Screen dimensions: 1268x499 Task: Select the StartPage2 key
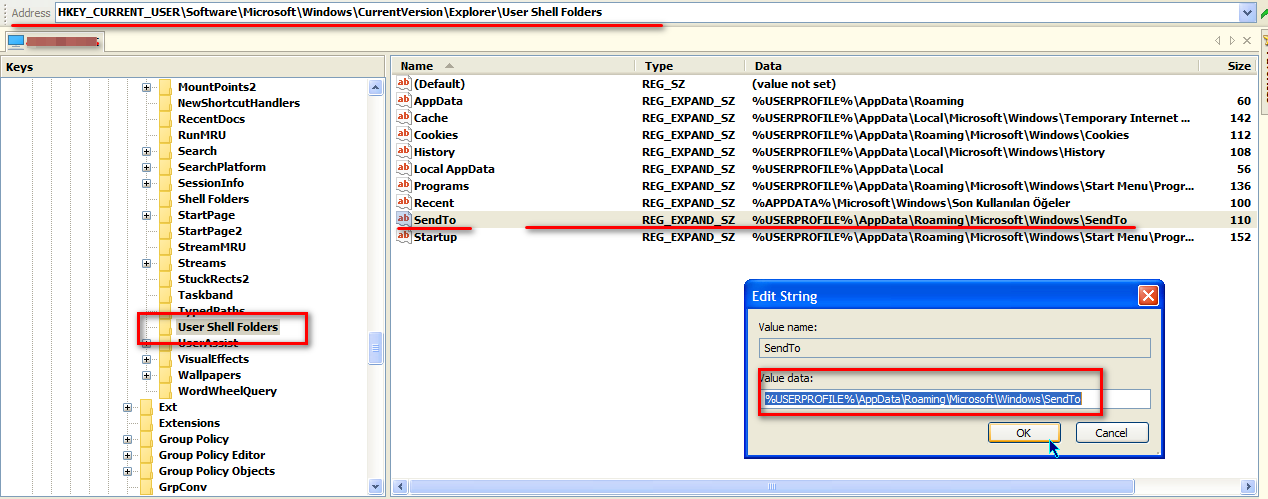pyautogui.click(x=210, y=231)
